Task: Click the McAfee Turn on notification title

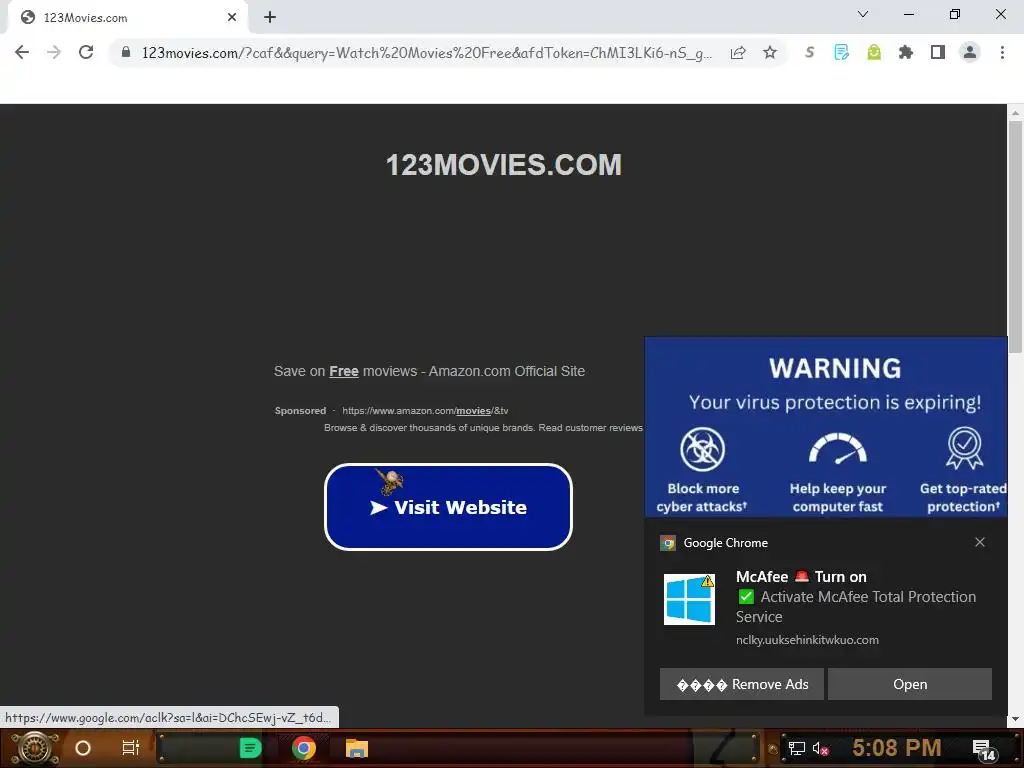Action: [801, 577]
